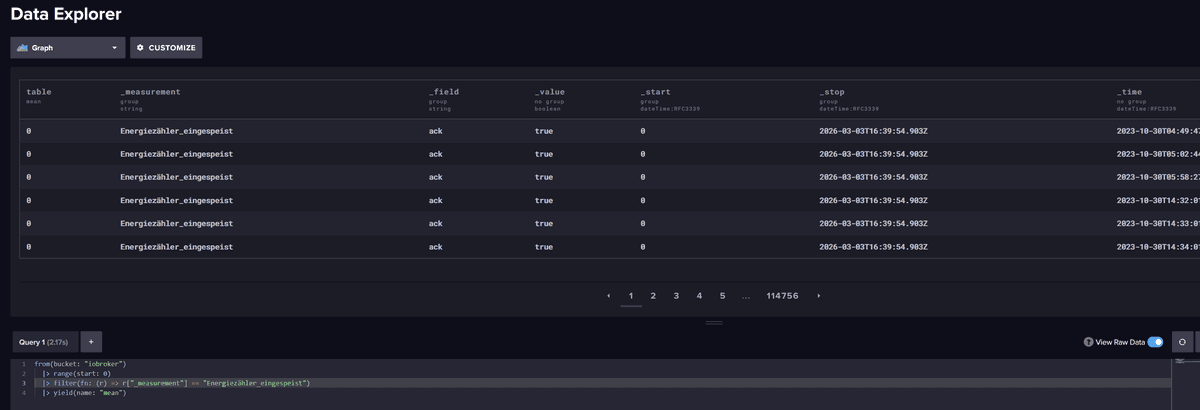This screenshot has height=410, width=1200.
Task: Click the timestamp 2023-10-30T05:02 cell
Action: (x=1158, y=154)
